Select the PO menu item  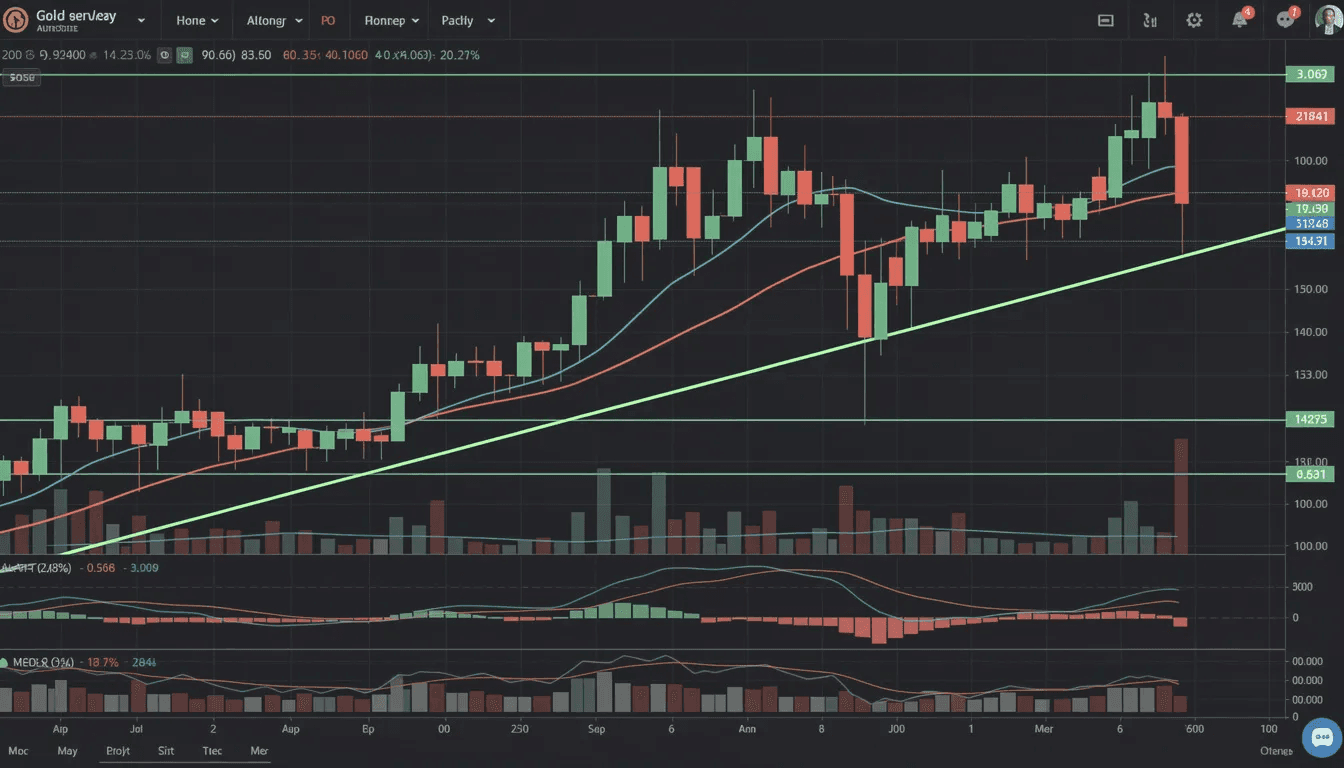328,19
